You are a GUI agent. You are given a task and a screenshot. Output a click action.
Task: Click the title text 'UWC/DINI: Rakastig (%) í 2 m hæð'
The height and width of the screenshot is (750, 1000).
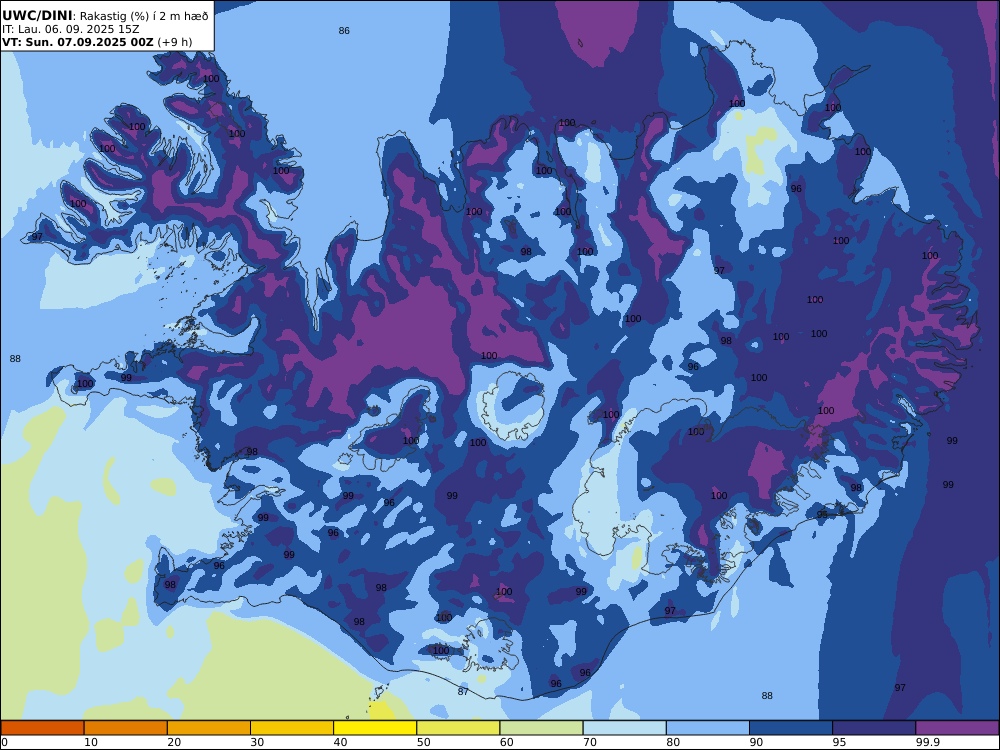click(x=105, y=16)
